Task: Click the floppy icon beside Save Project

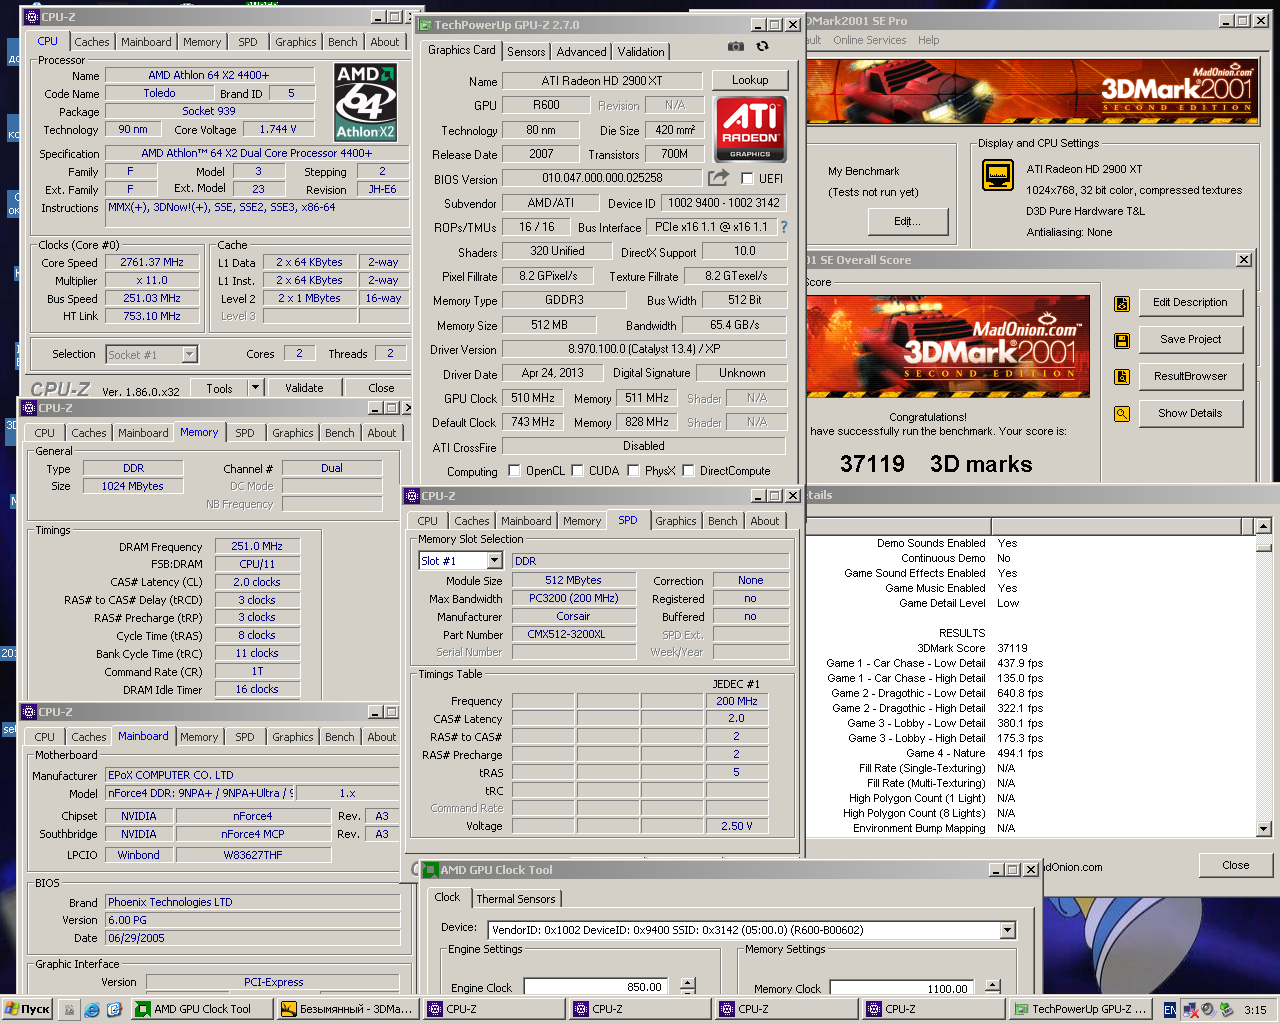Action: point(1122,340)
